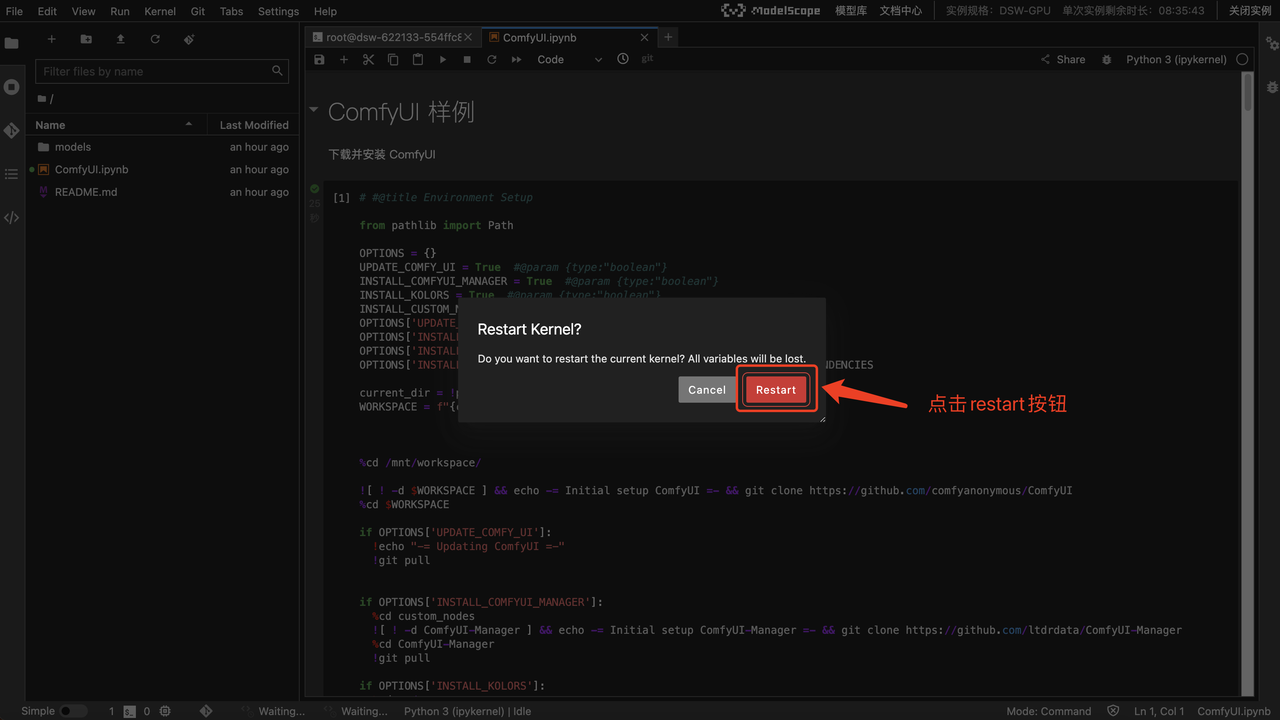This screenshot has width=1280, height=720.
Task: Click the ModelScope logo
Action: tap(770, 11)
